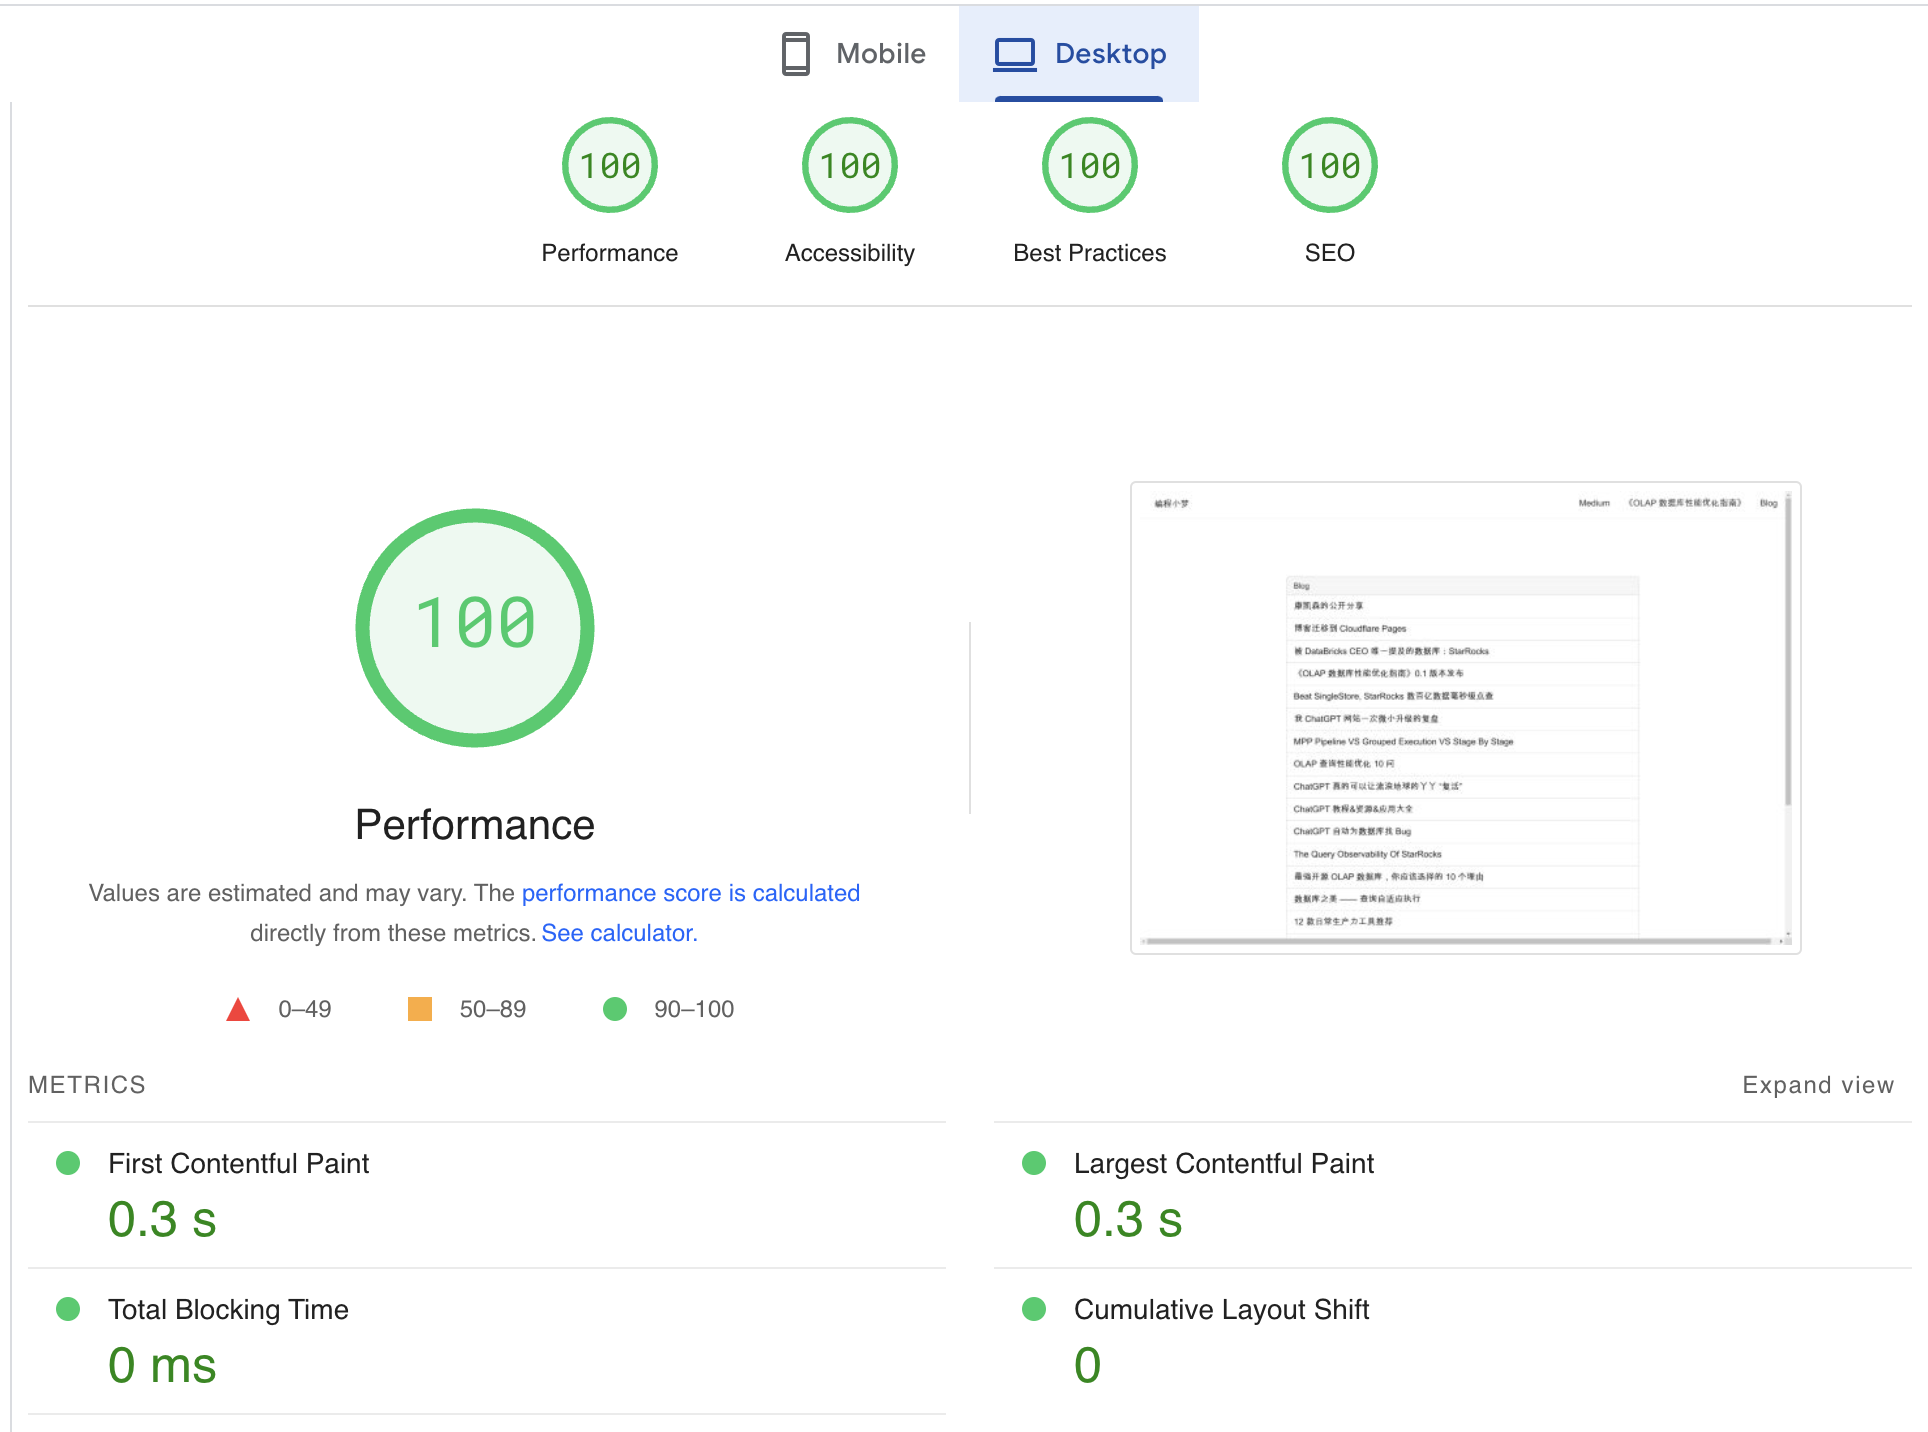
Task: Select the Mobile device icon
Action: (795, 54)
